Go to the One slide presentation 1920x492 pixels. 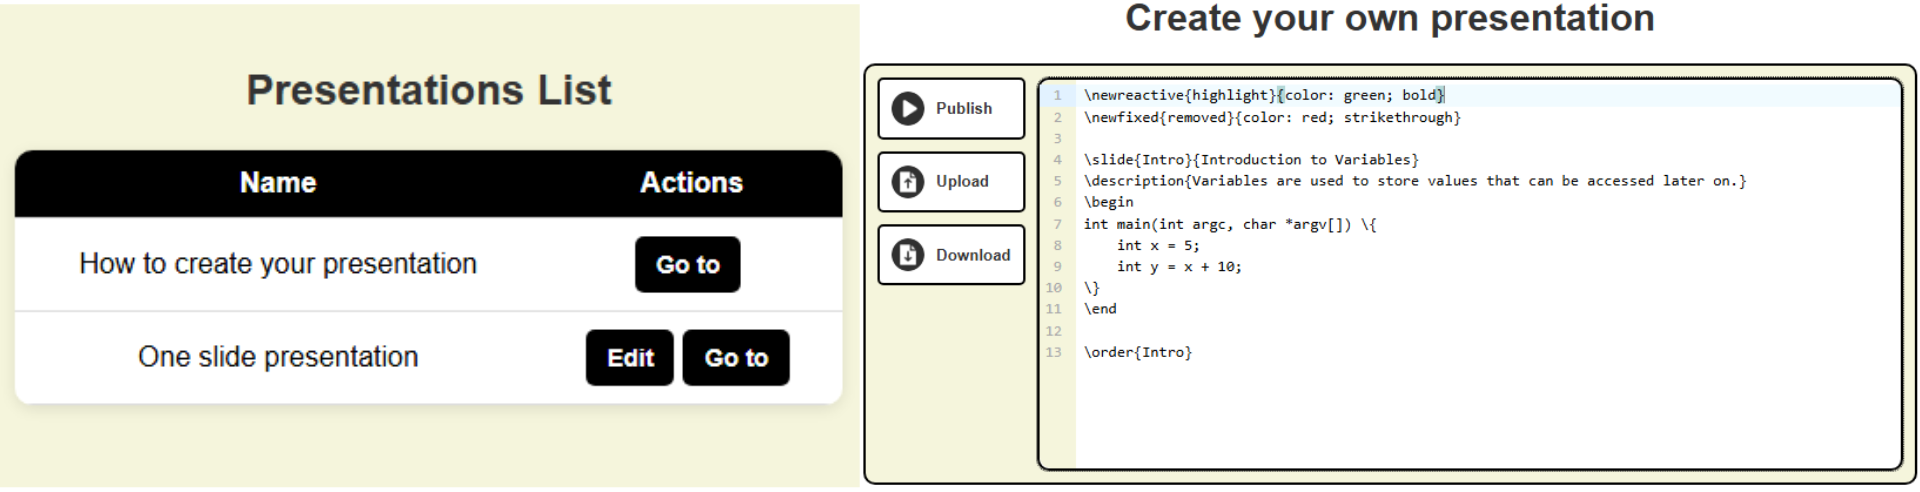tap(735, 358)
